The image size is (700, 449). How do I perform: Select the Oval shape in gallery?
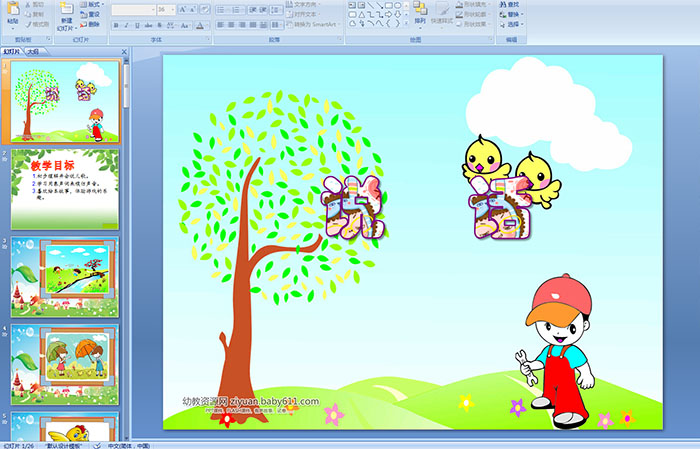(x=398, y=5)
